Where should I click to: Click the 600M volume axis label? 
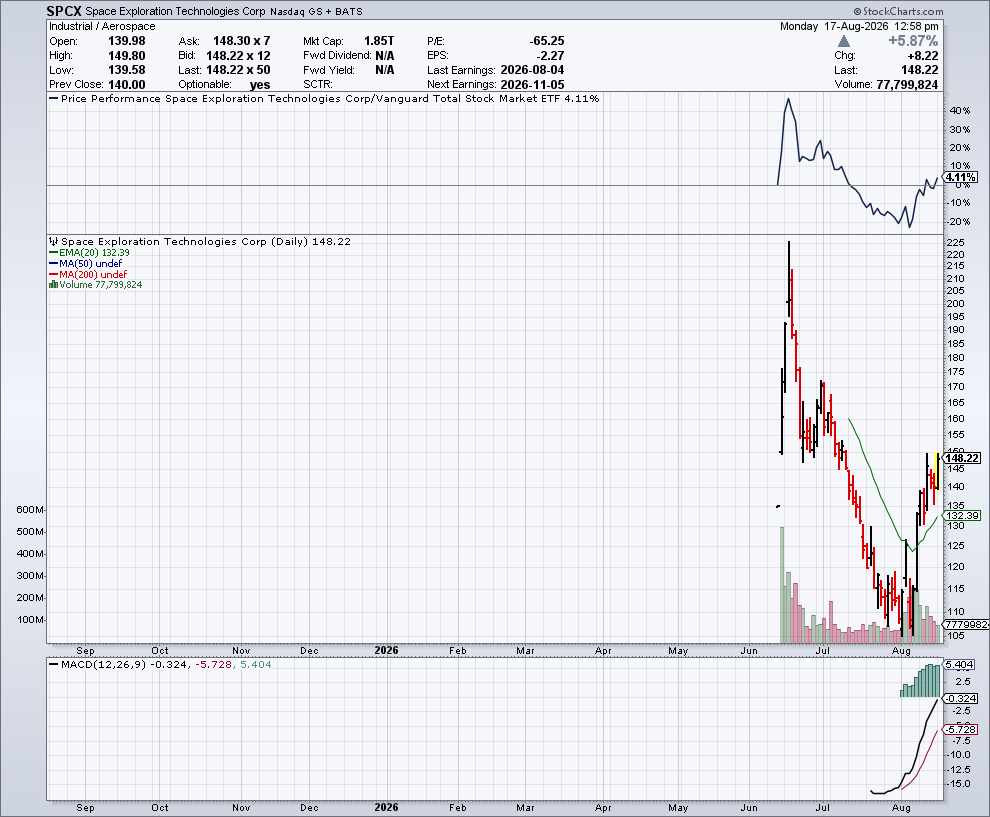[x=30, y=510]
